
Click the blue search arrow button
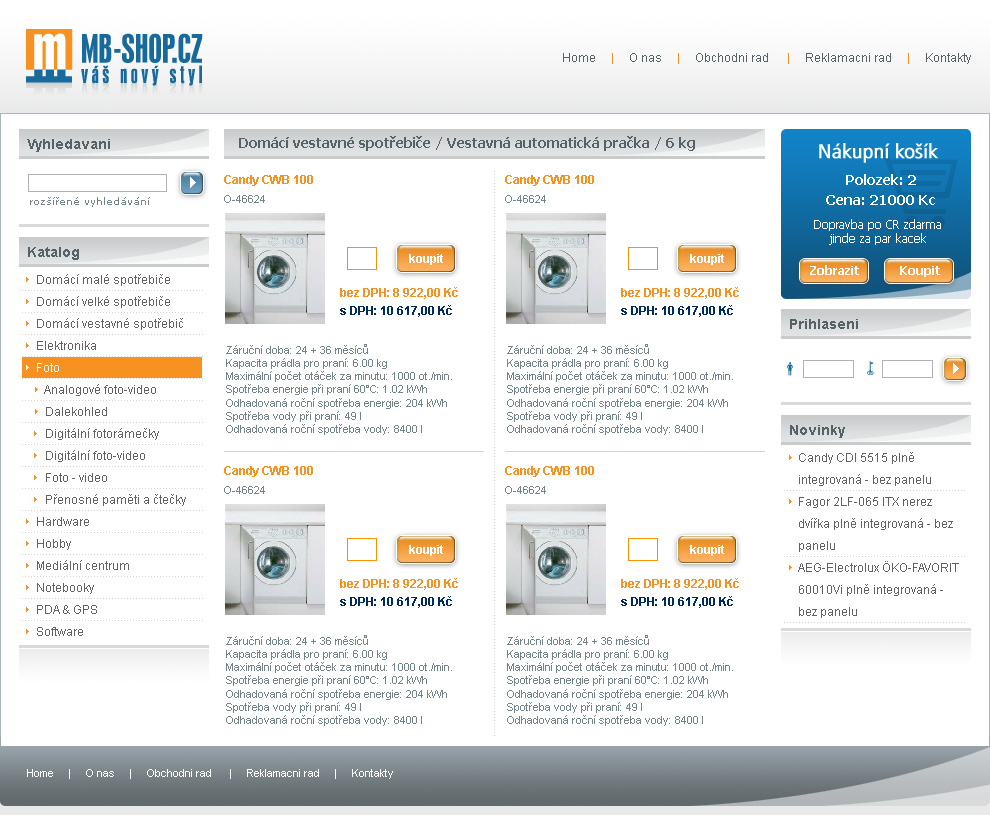[x=192, y=183]
